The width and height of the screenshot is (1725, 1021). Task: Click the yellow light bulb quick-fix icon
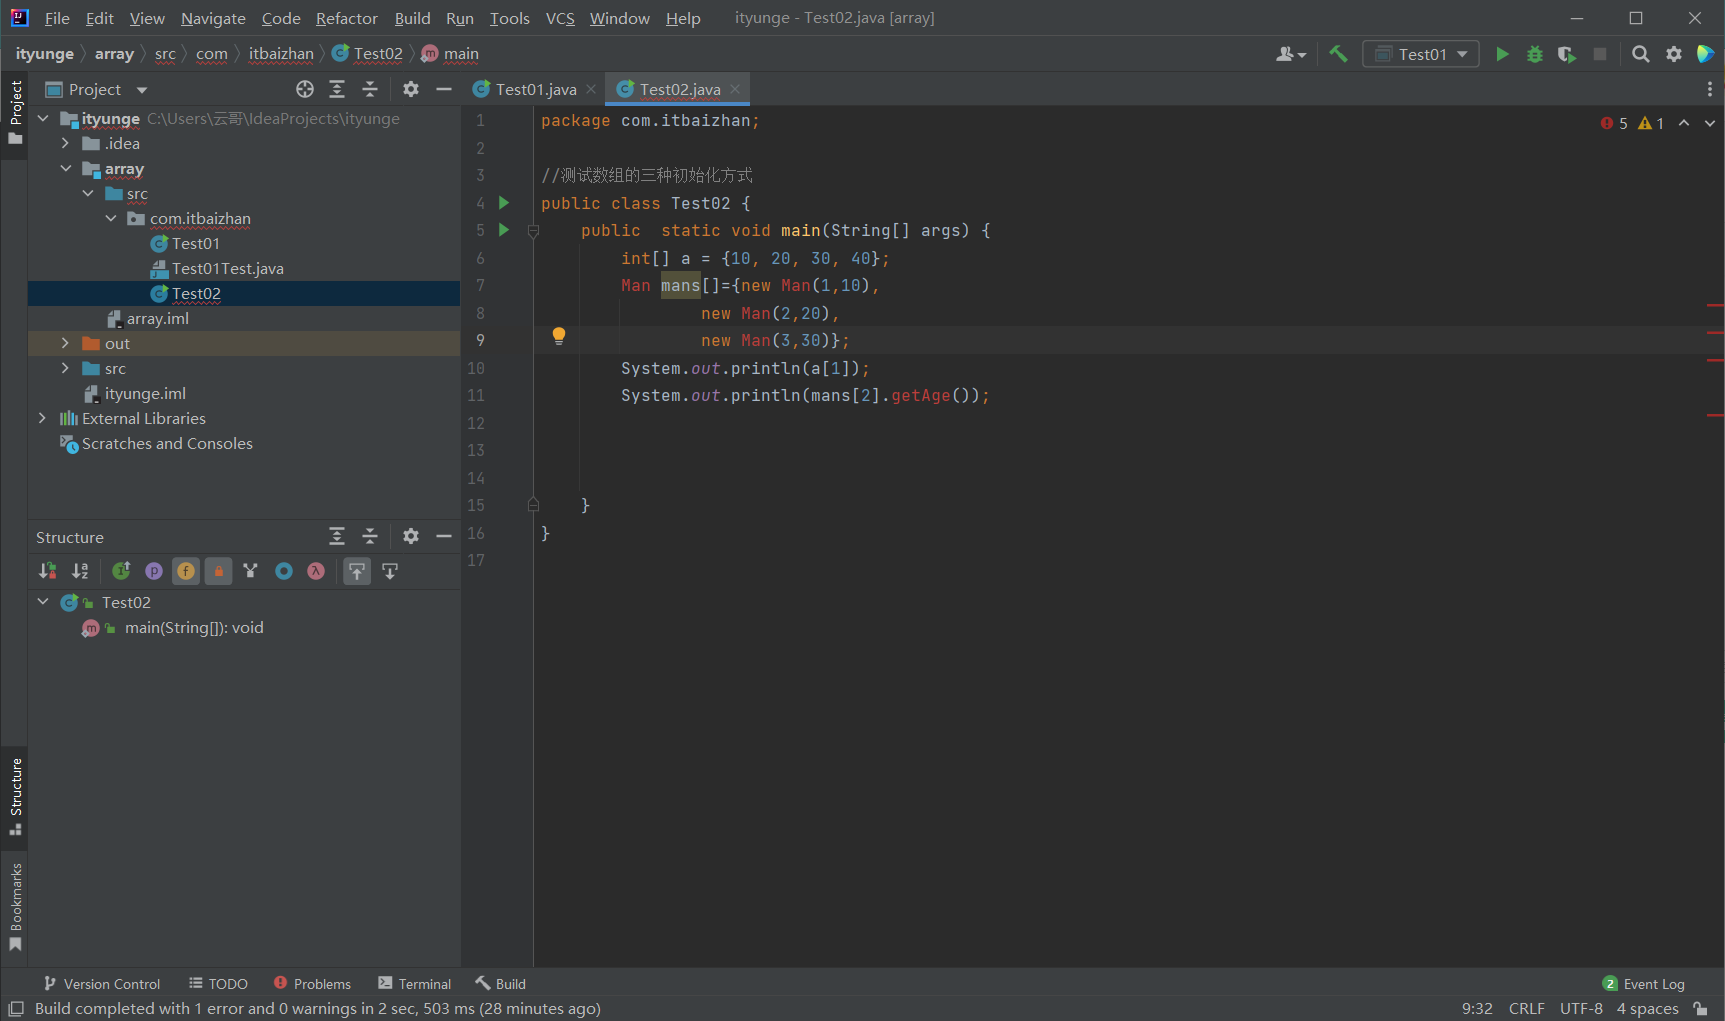pos(559,337)
